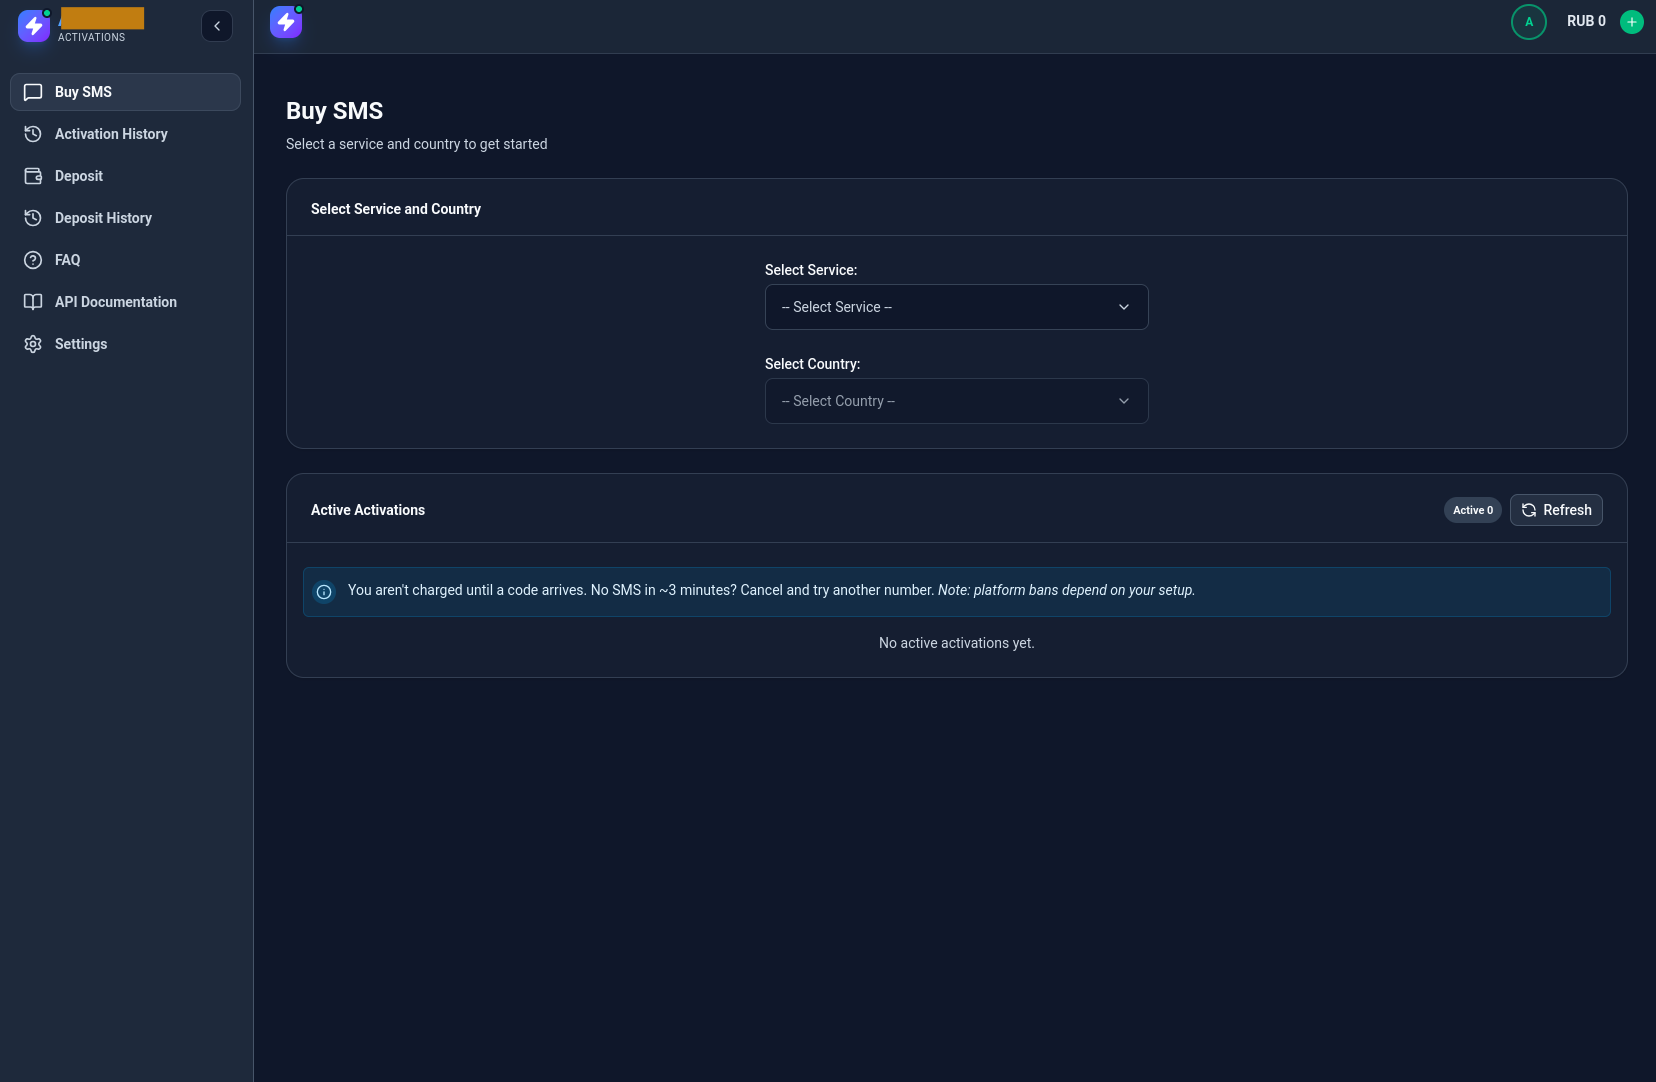The width and height of the screenshot is (1656, 1082).
Task: Click the info icon in the notice banner
Action: point(324,592)
